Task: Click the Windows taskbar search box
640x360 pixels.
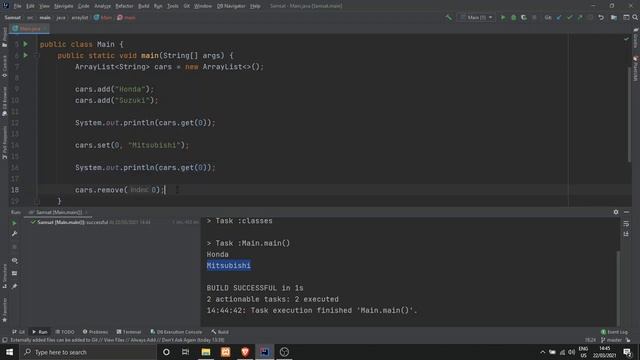Action: pos(88,352)
